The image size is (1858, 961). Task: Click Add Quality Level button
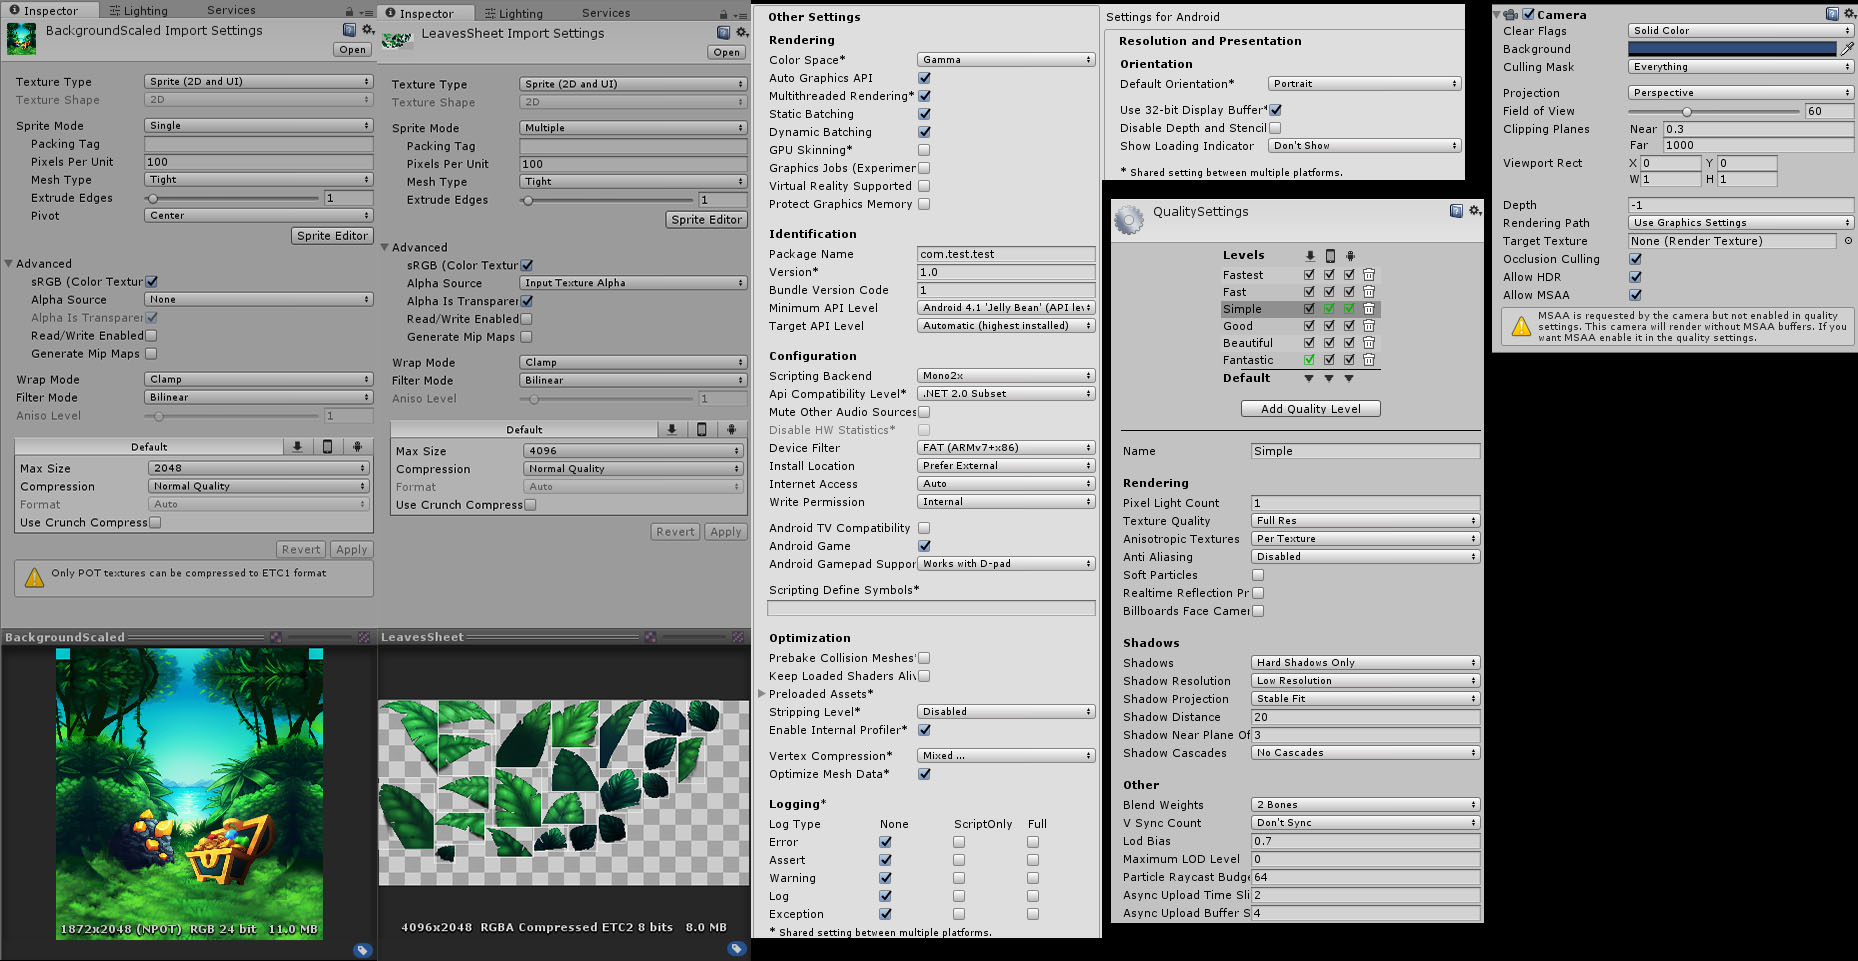[1311, 409]
